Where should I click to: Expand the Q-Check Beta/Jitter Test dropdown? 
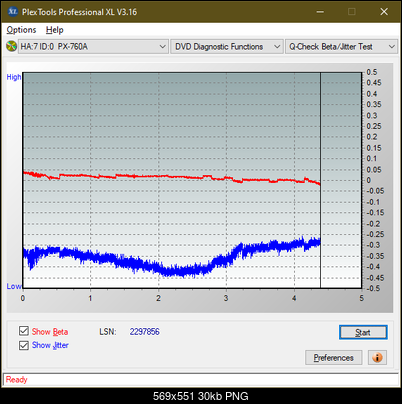point(341,47)
